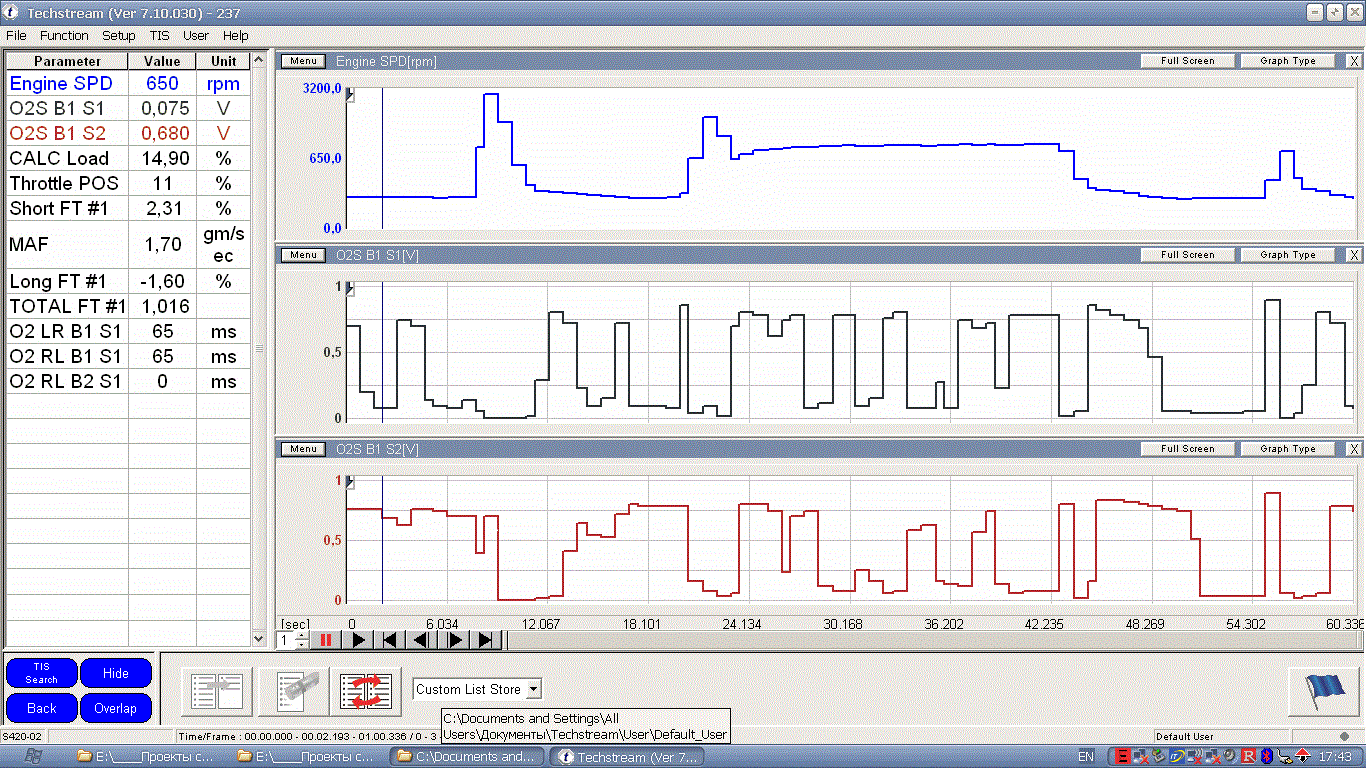1366x768 pixels.
Task: Jump to the first frame of the recording
Action: [390, 640]
